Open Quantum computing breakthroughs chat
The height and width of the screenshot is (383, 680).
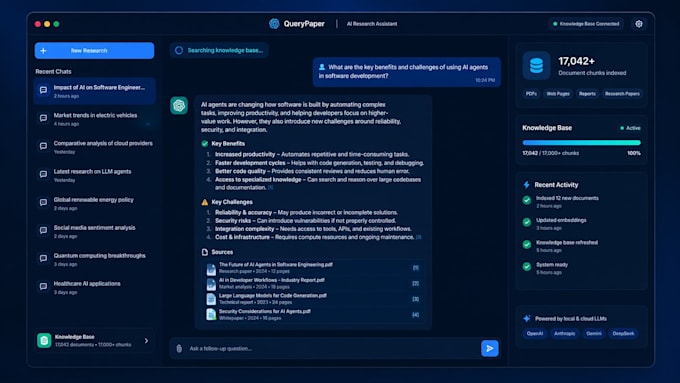click(95, 259)
